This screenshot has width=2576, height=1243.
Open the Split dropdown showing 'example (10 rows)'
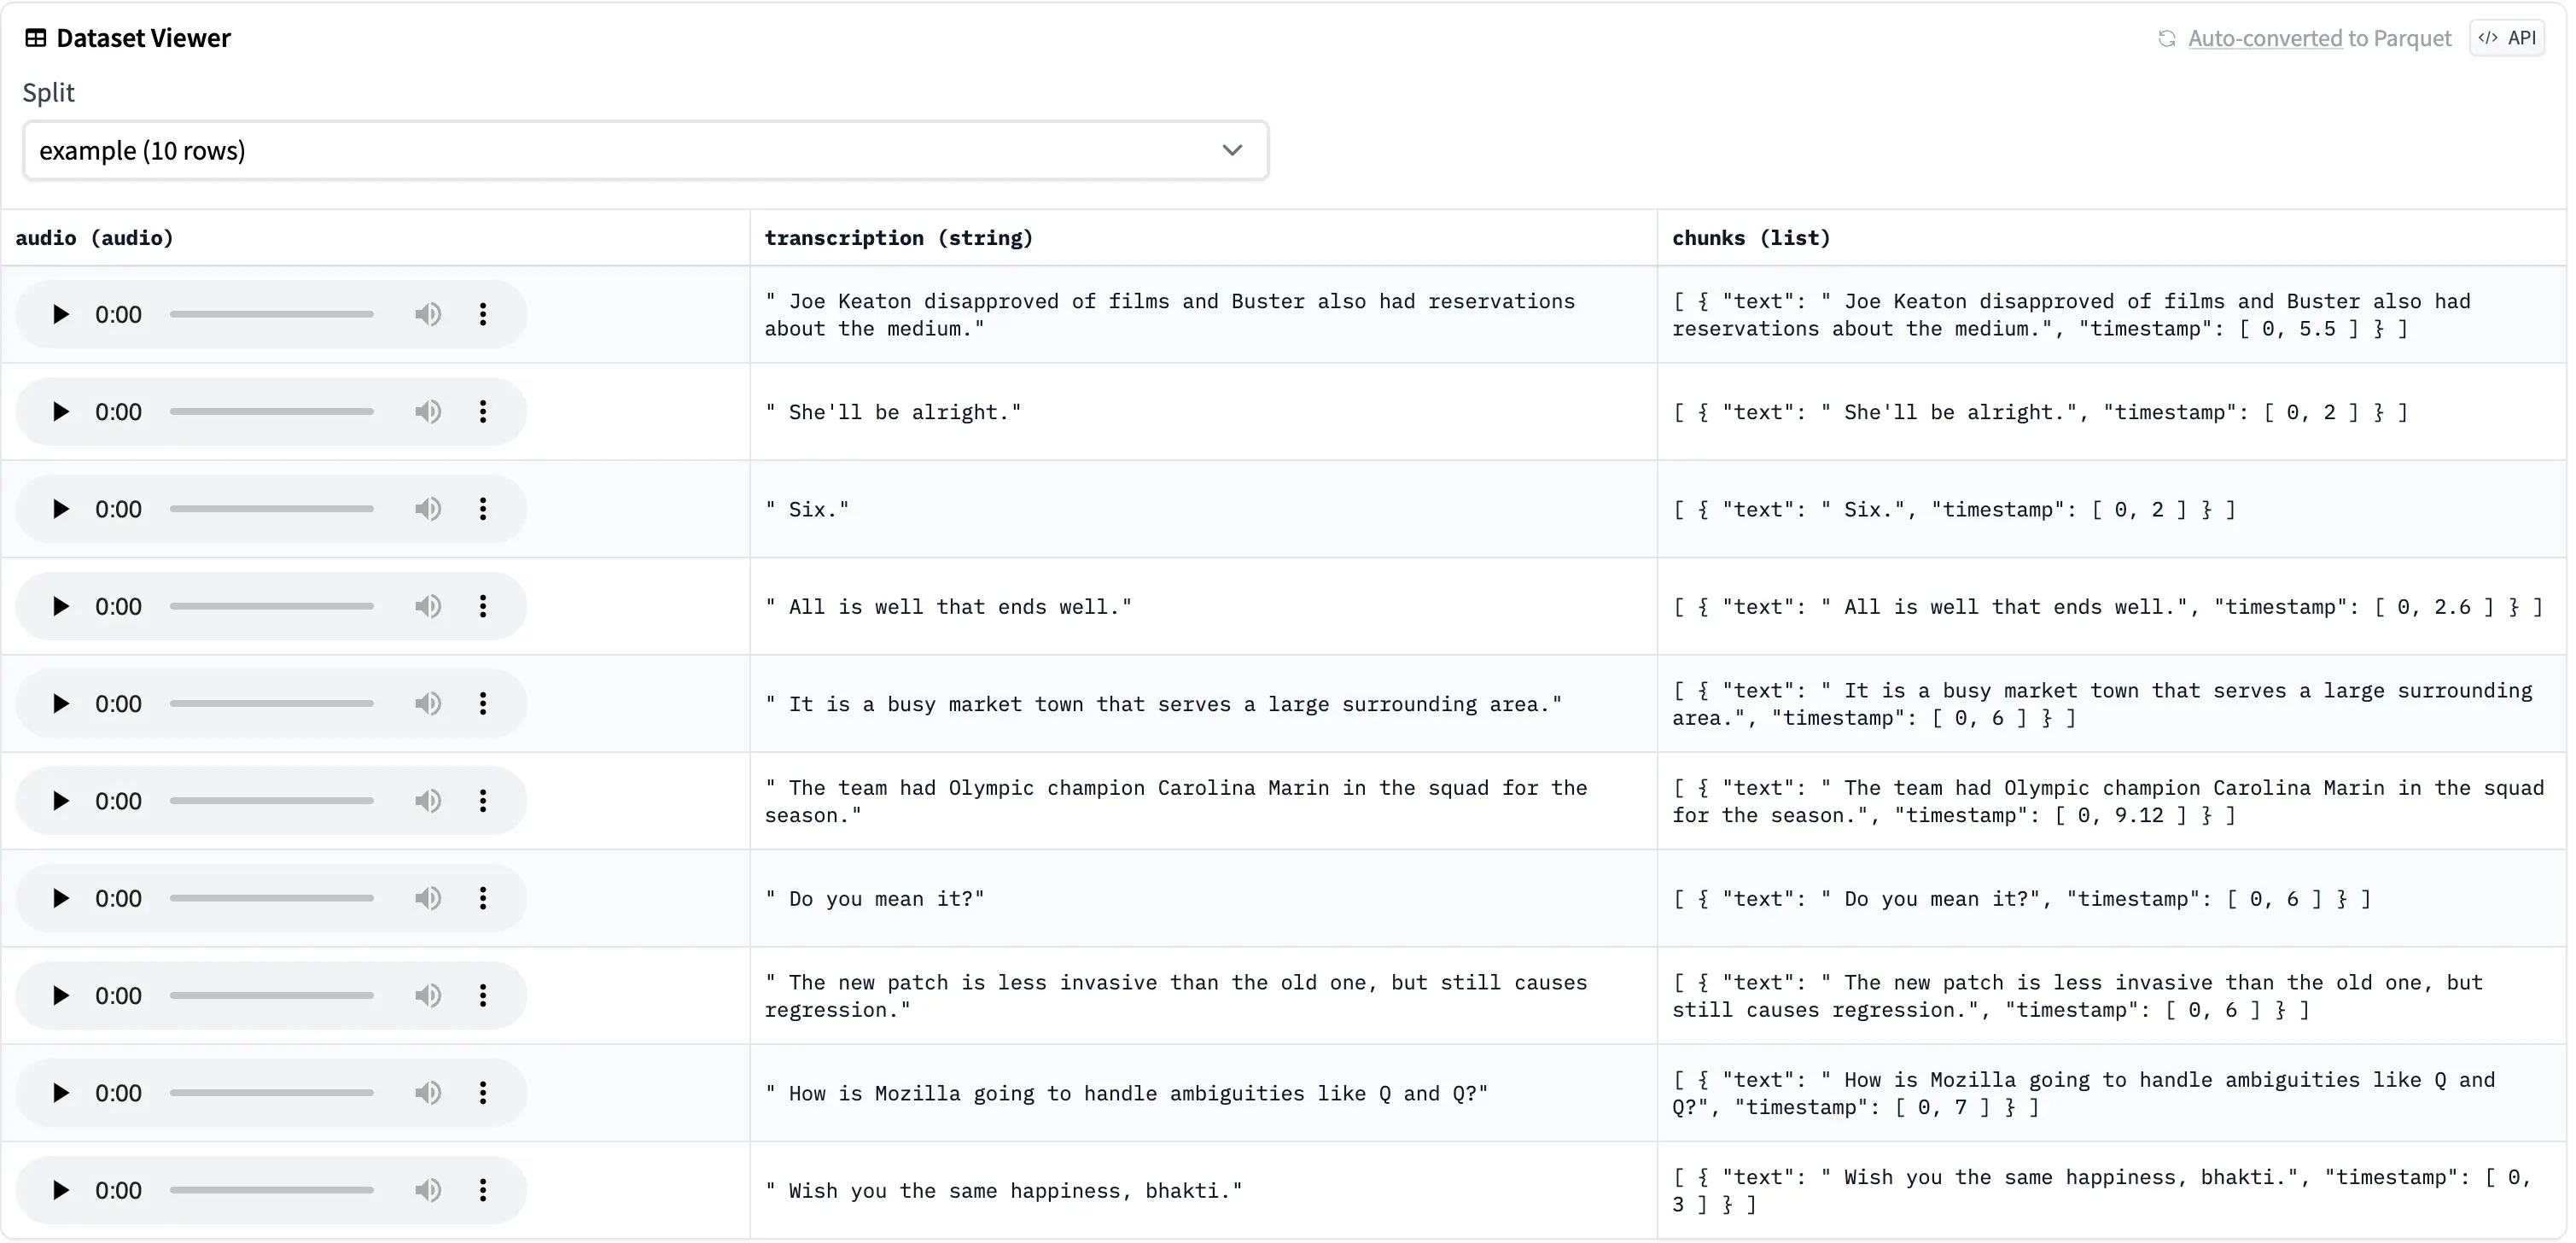[645, 150]
